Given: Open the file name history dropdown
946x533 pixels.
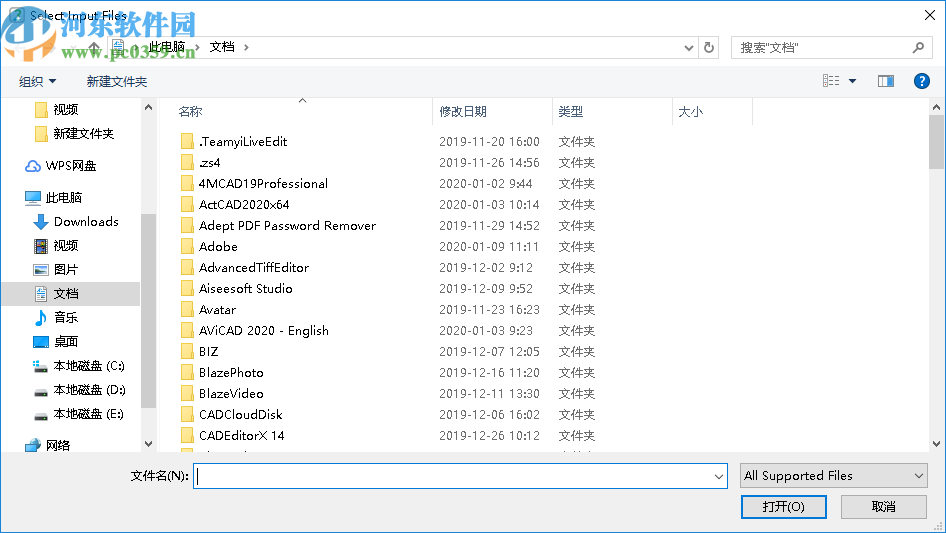Looking at the screenshot, I should (x=719, y=476).
